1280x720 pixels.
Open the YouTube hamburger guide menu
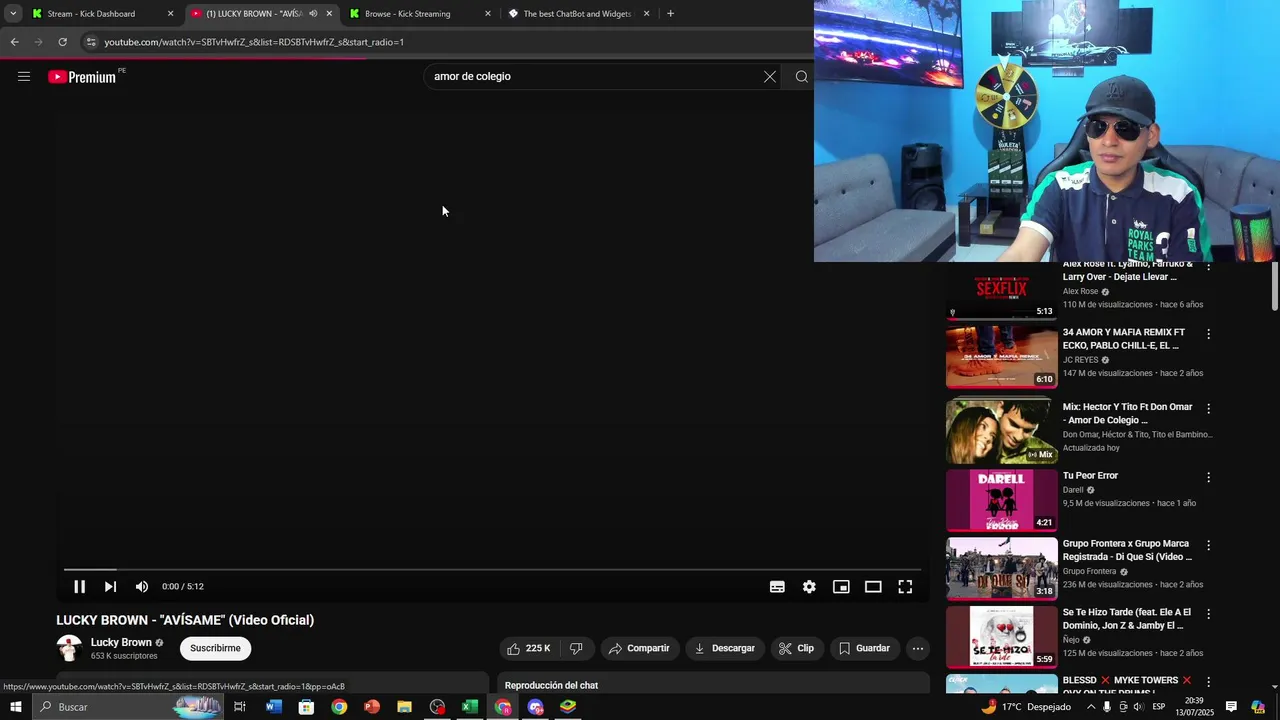(24, 77)
